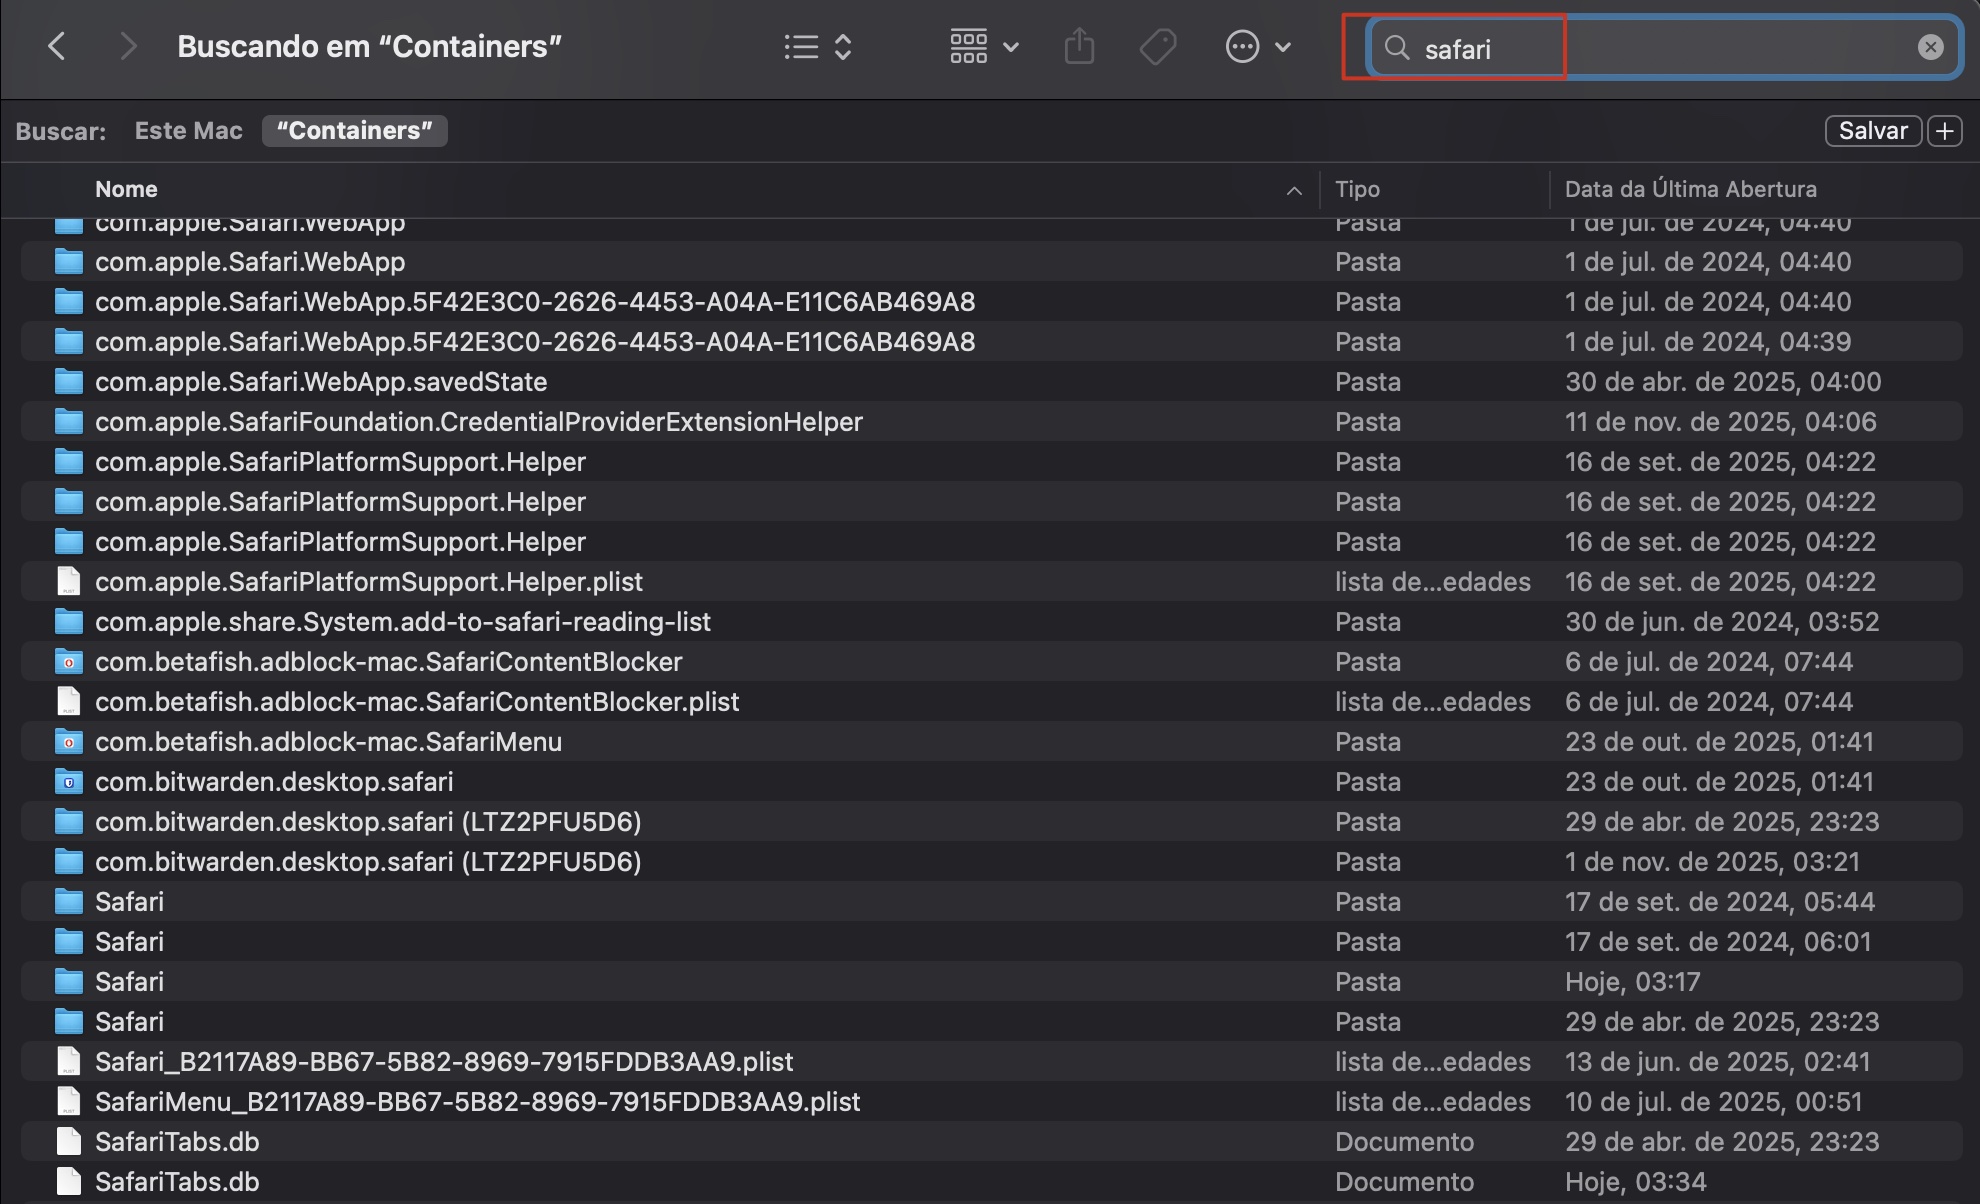The height and width of the screenshot is (1204, 1980).
Task: Click the tag icon in toolbar
Action: coord(1157,47)
